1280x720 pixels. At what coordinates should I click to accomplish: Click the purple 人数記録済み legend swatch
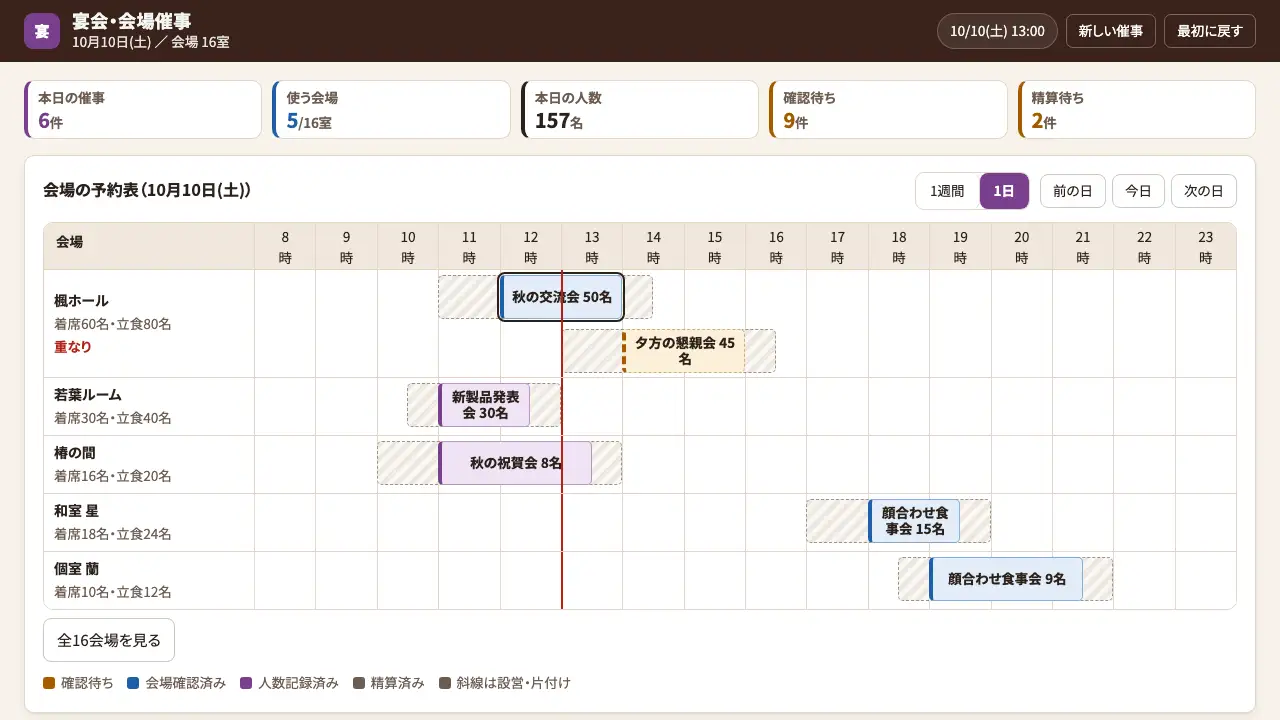pos(246,683)
